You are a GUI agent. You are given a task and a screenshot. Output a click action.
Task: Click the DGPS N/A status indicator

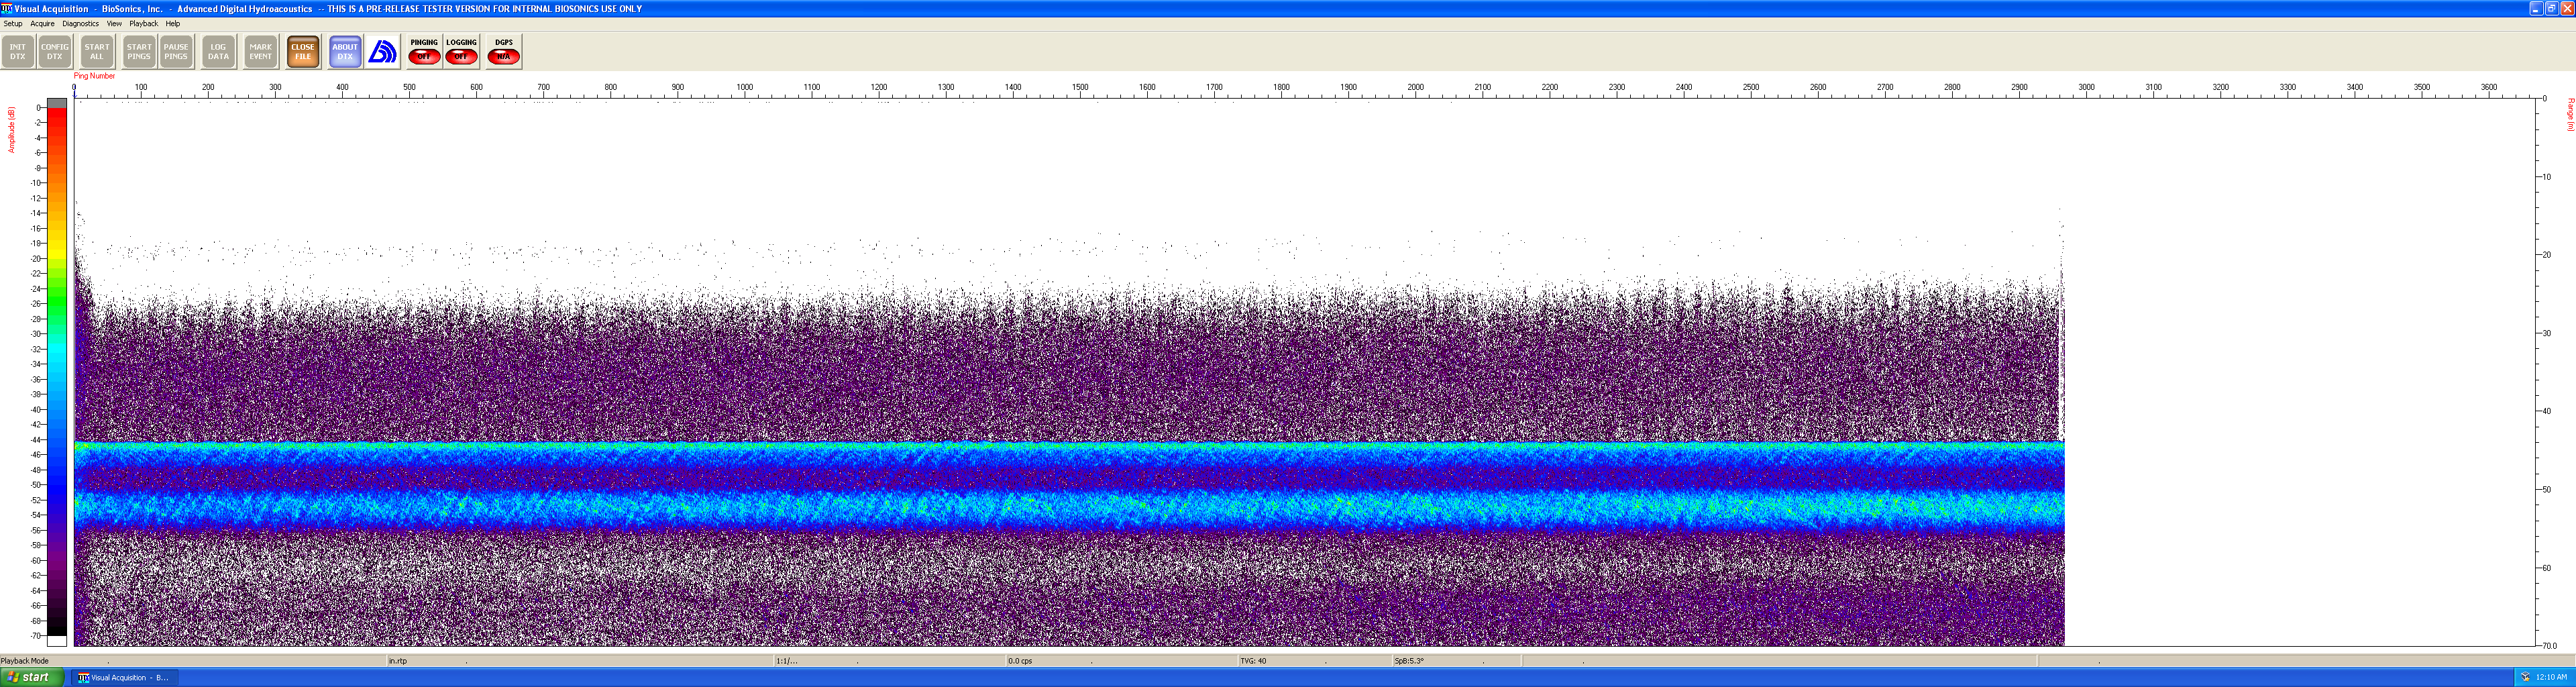pos(503,52)
